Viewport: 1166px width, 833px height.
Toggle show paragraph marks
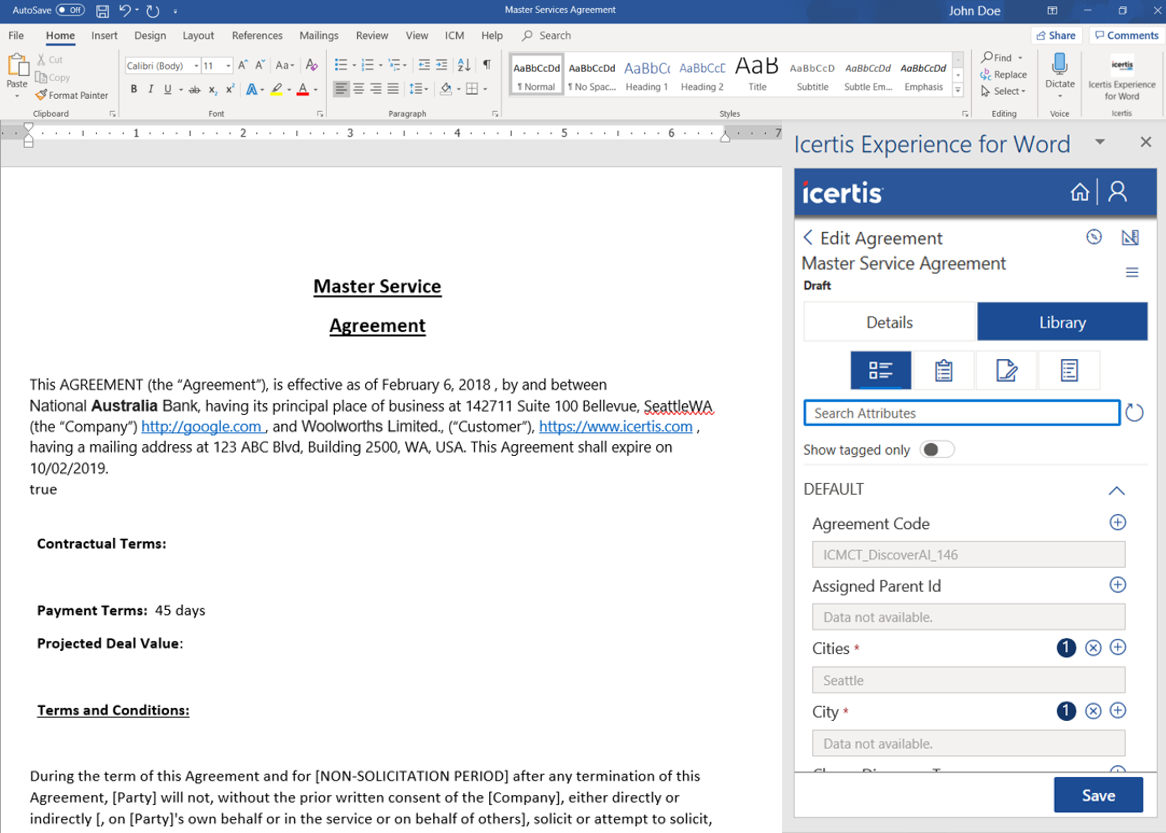coord(486,65)
